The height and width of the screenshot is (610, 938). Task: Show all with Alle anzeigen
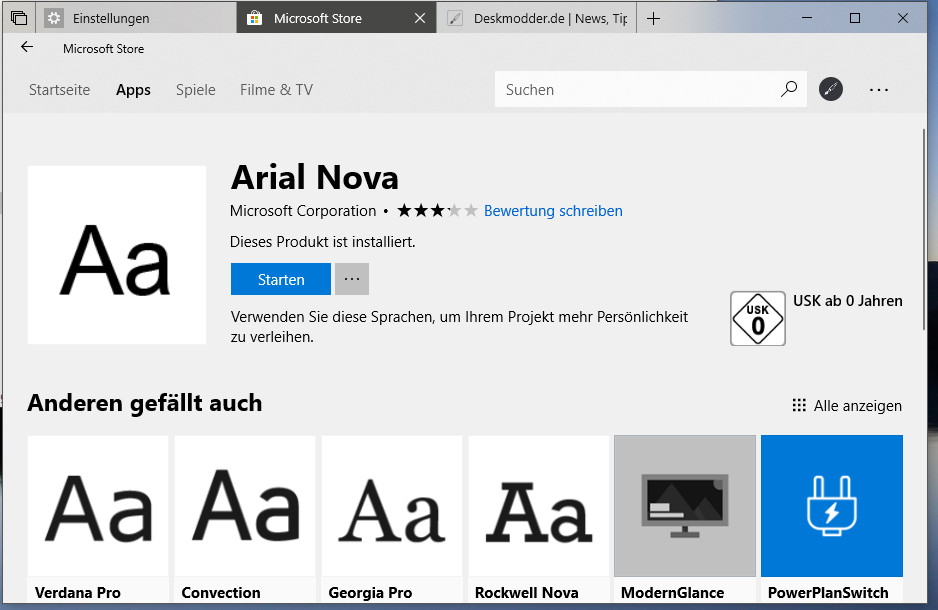[847, 405]
